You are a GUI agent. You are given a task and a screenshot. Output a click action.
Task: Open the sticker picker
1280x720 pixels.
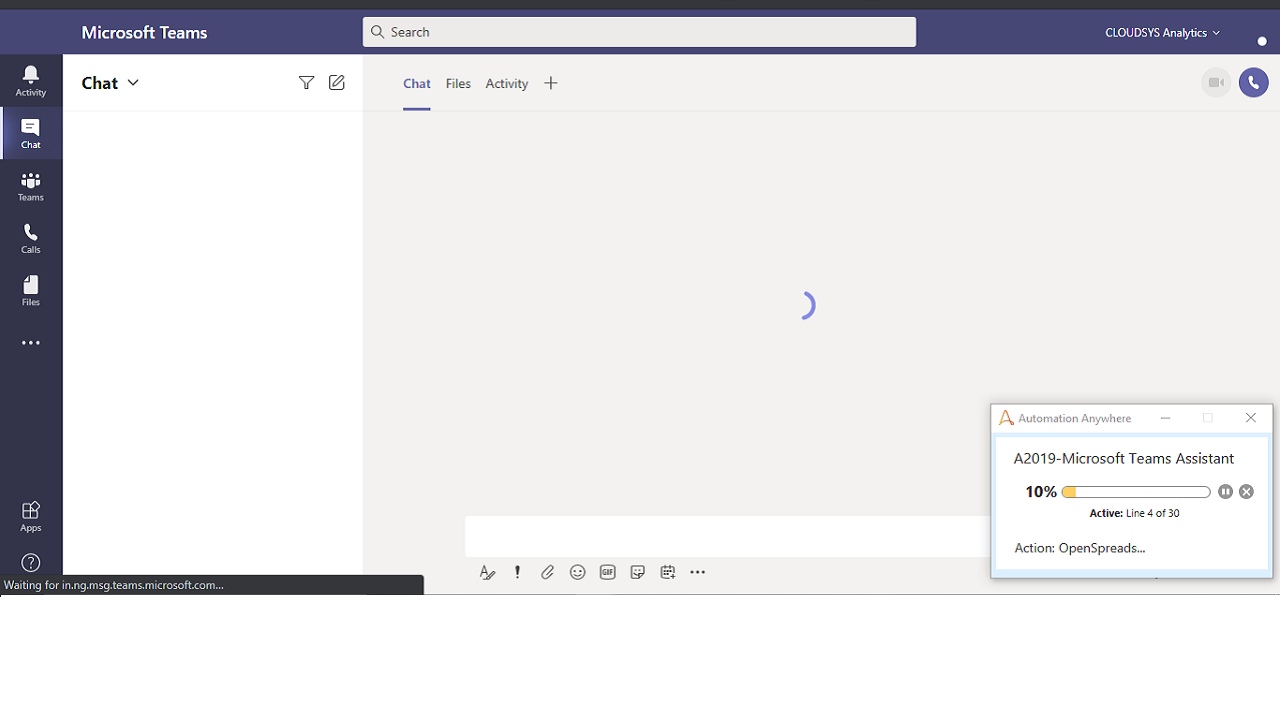tap(637, 573)
